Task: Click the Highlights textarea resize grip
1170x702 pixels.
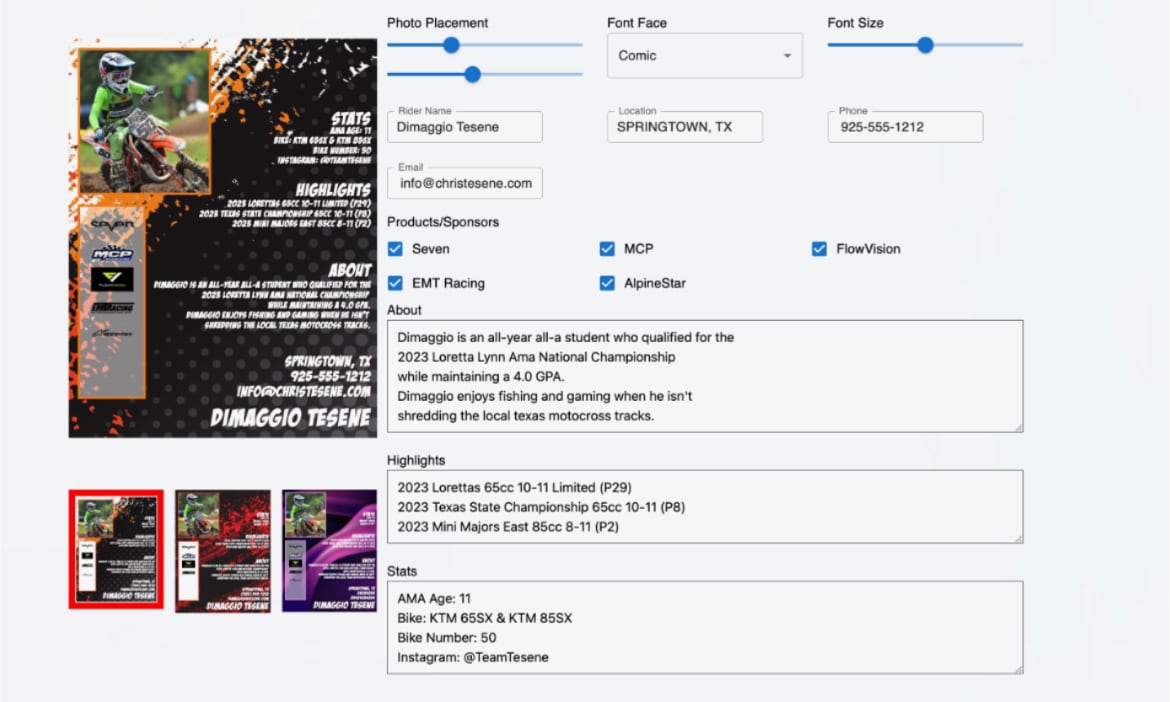Action: pos(1018,538)
